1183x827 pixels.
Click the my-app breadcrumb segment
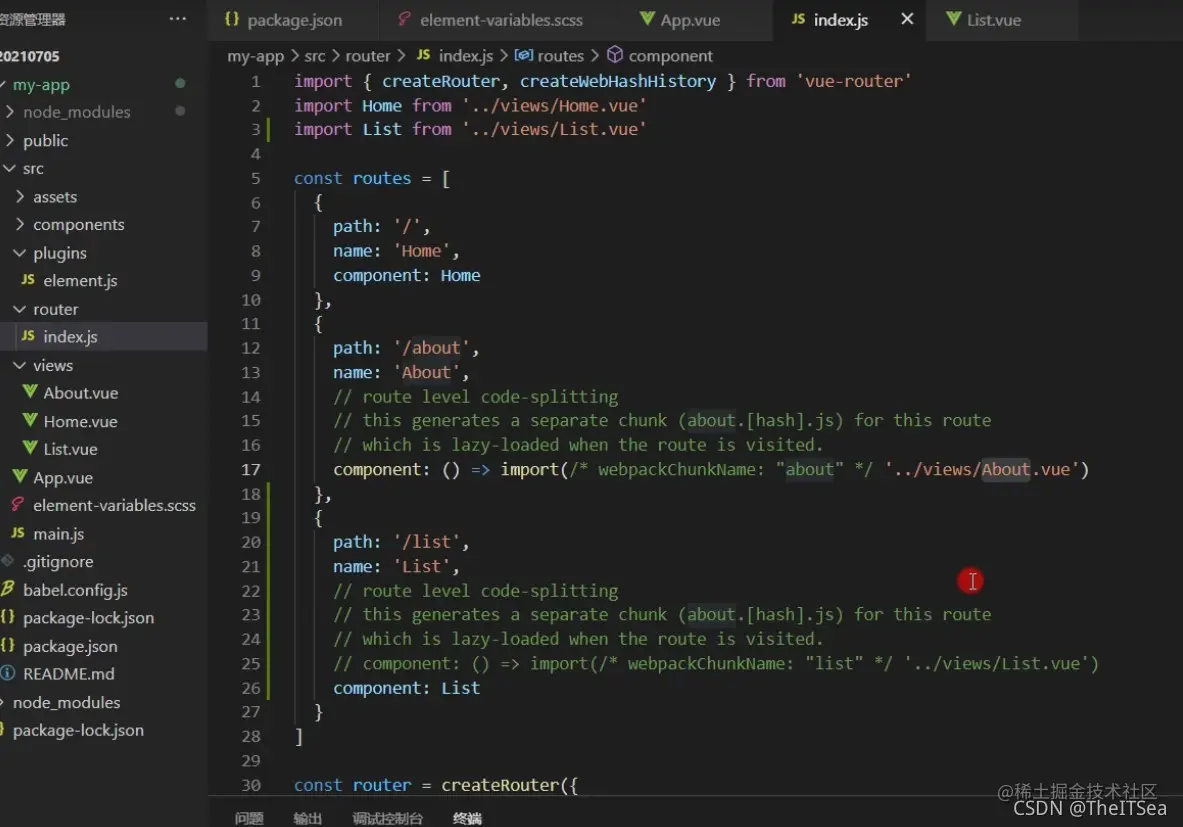[x=256, y=56]
